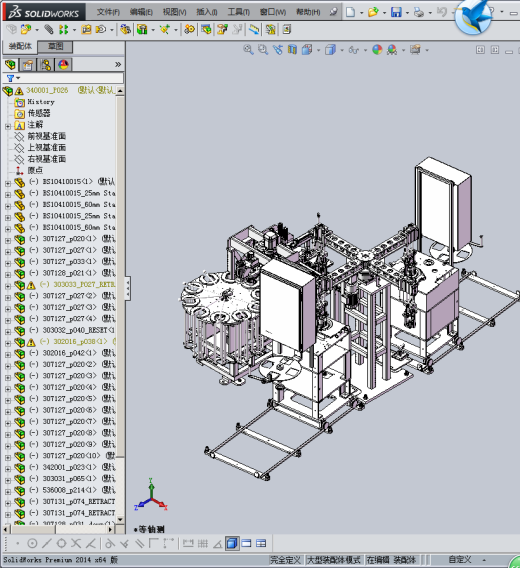Click the DisplayManager color sphere tab

tap(63, 65)
